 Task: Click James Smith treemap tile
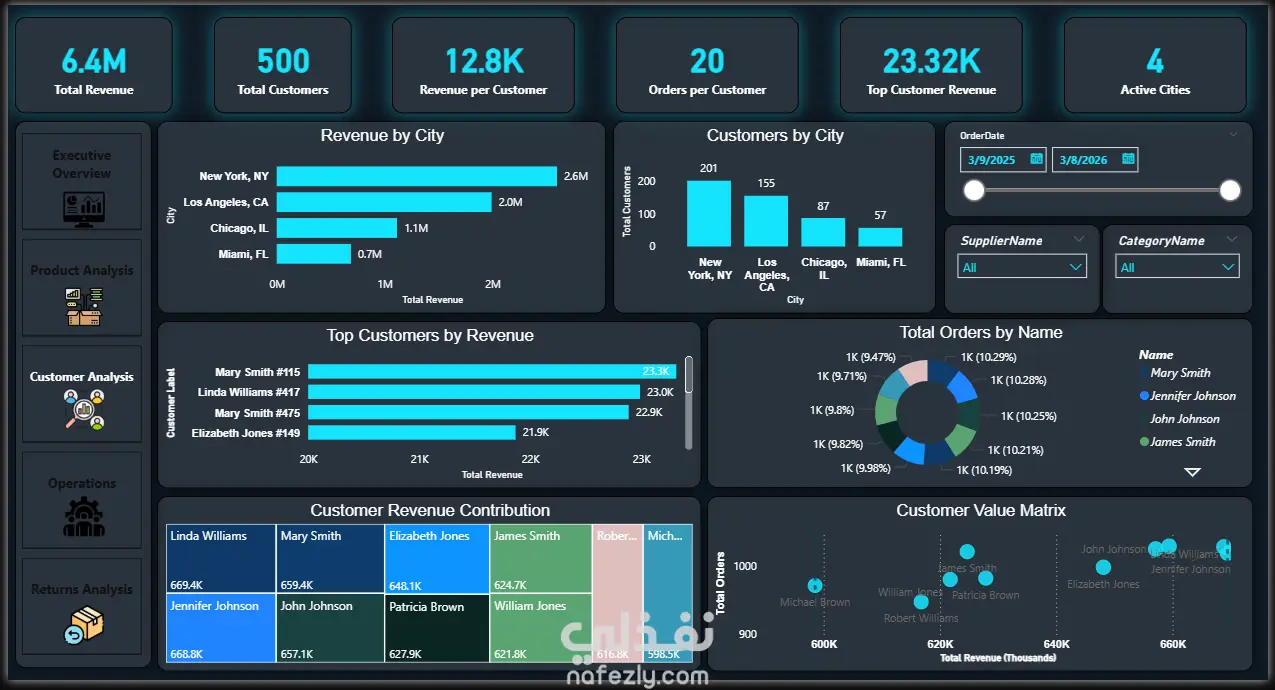(541, 559)
